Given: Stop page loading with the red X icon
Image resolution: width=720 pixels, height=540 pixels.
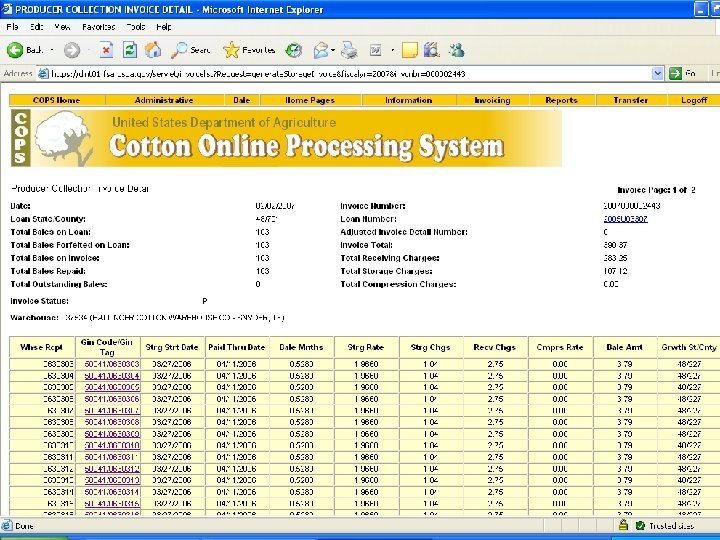Looking at the screenshot, I should 105,50.
